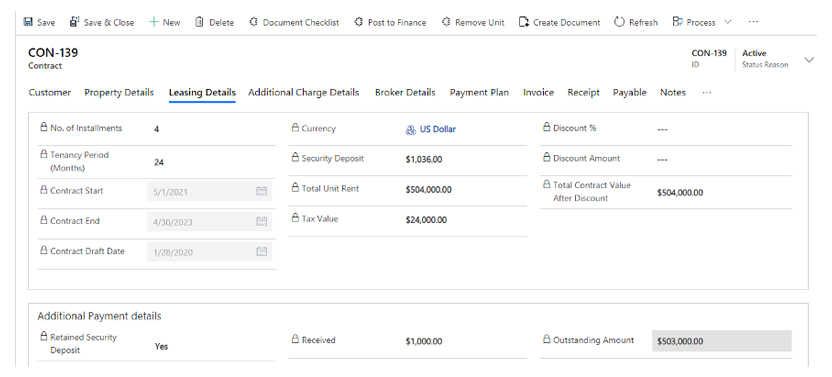Open the Notes tab
The image size is (832, 377).
click(x=672, y=92)
